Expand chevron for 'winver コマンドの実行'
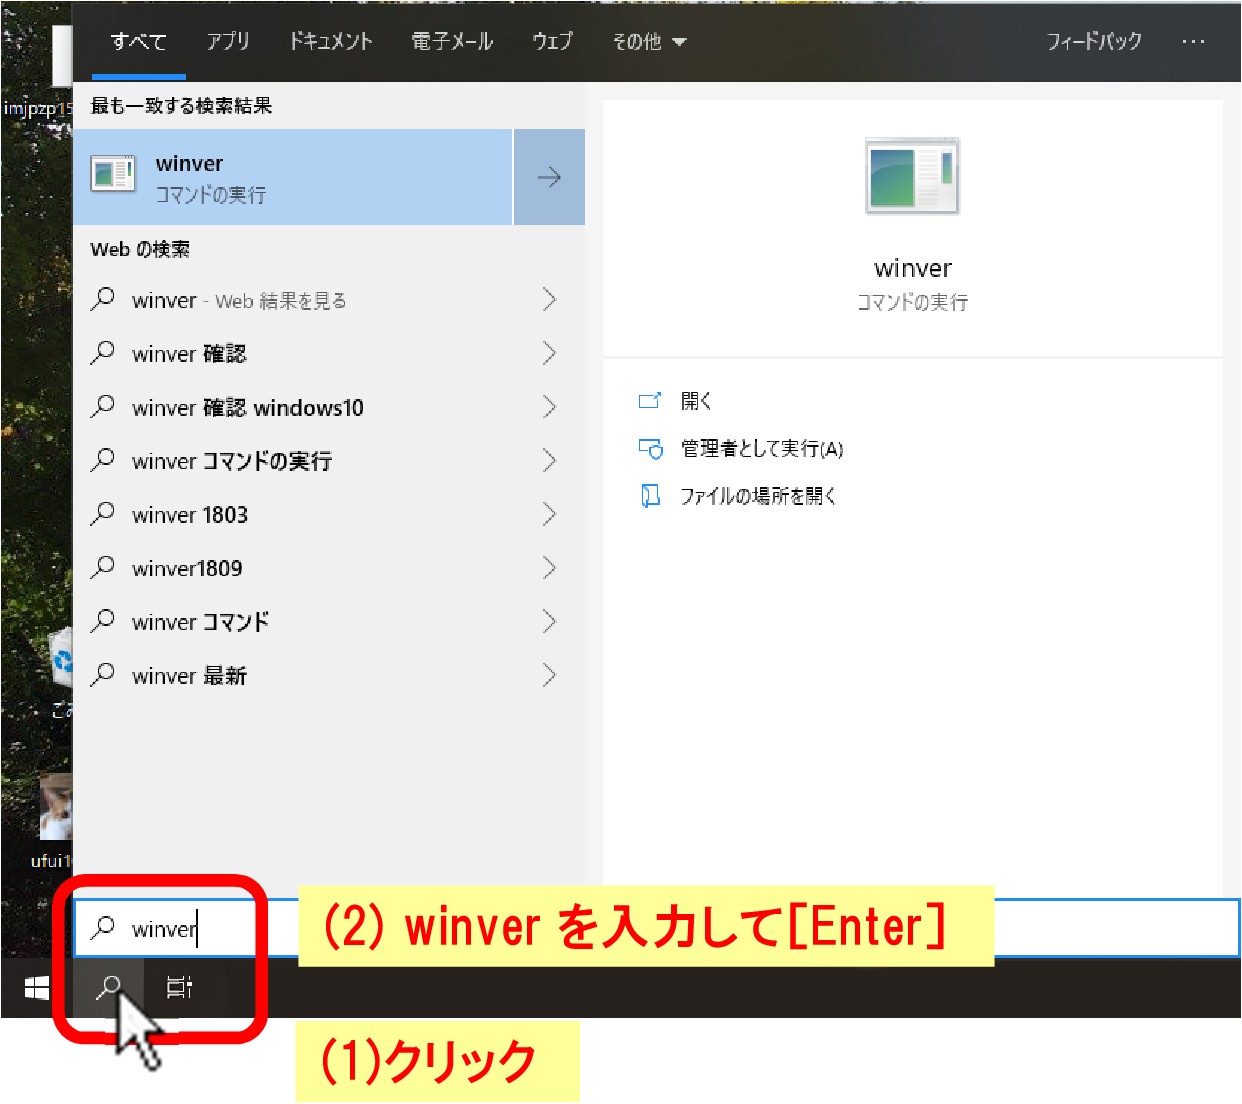The image size is (1242, 1104). click(x=549, y=460)
